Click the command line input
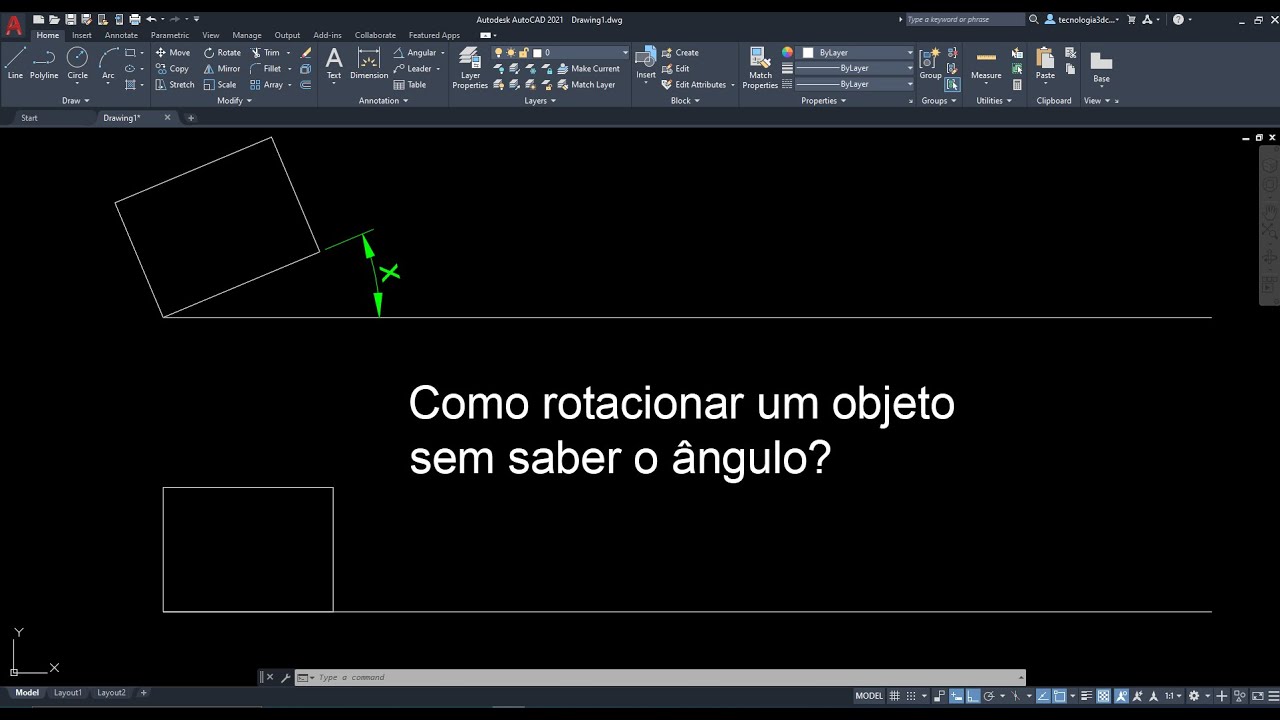Screen dimensions: 1280x720 [660, 678]
